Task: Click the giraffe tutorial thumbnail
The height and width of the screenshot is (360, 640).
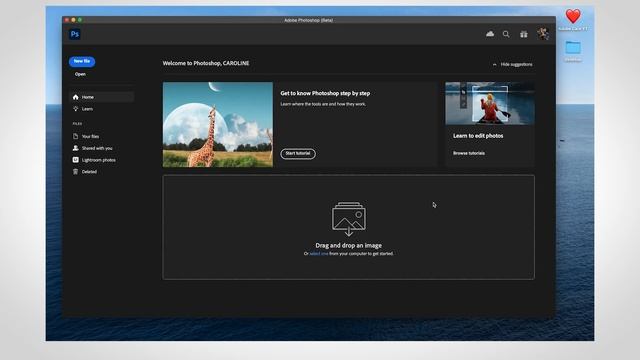Action: [x=218, y=124]
